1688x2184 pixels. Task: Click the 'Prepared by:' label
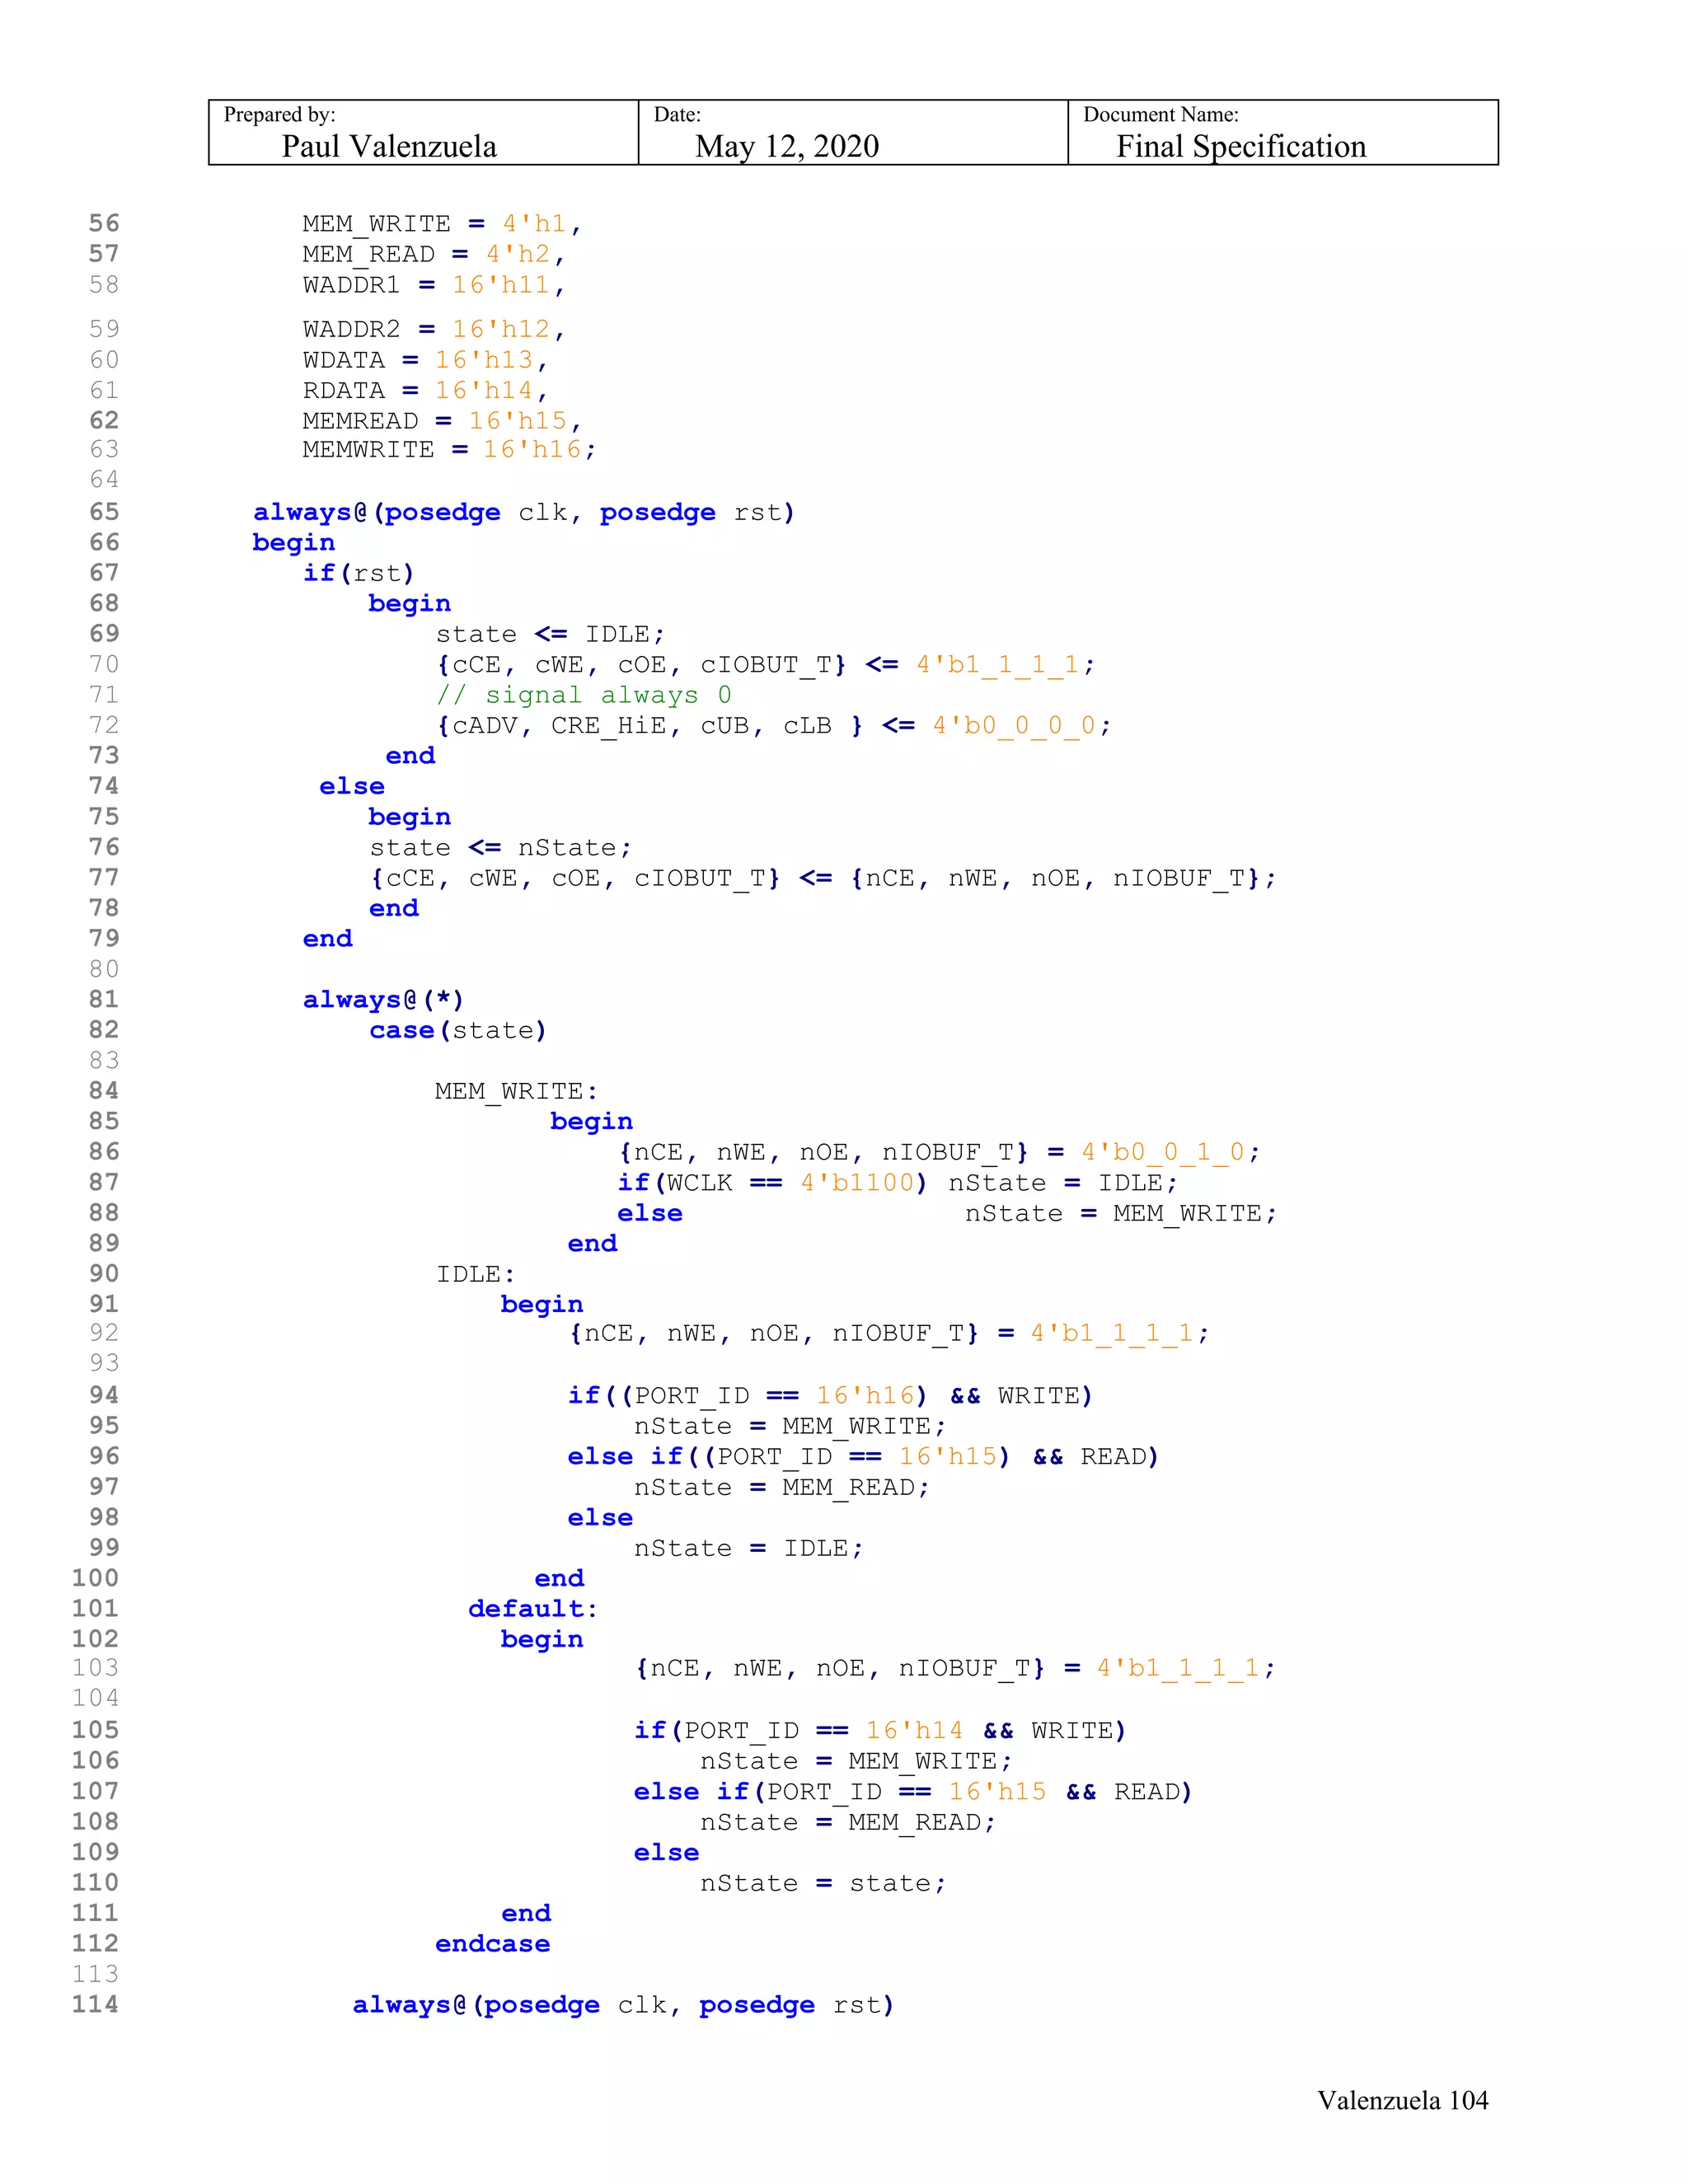(280, 114)
